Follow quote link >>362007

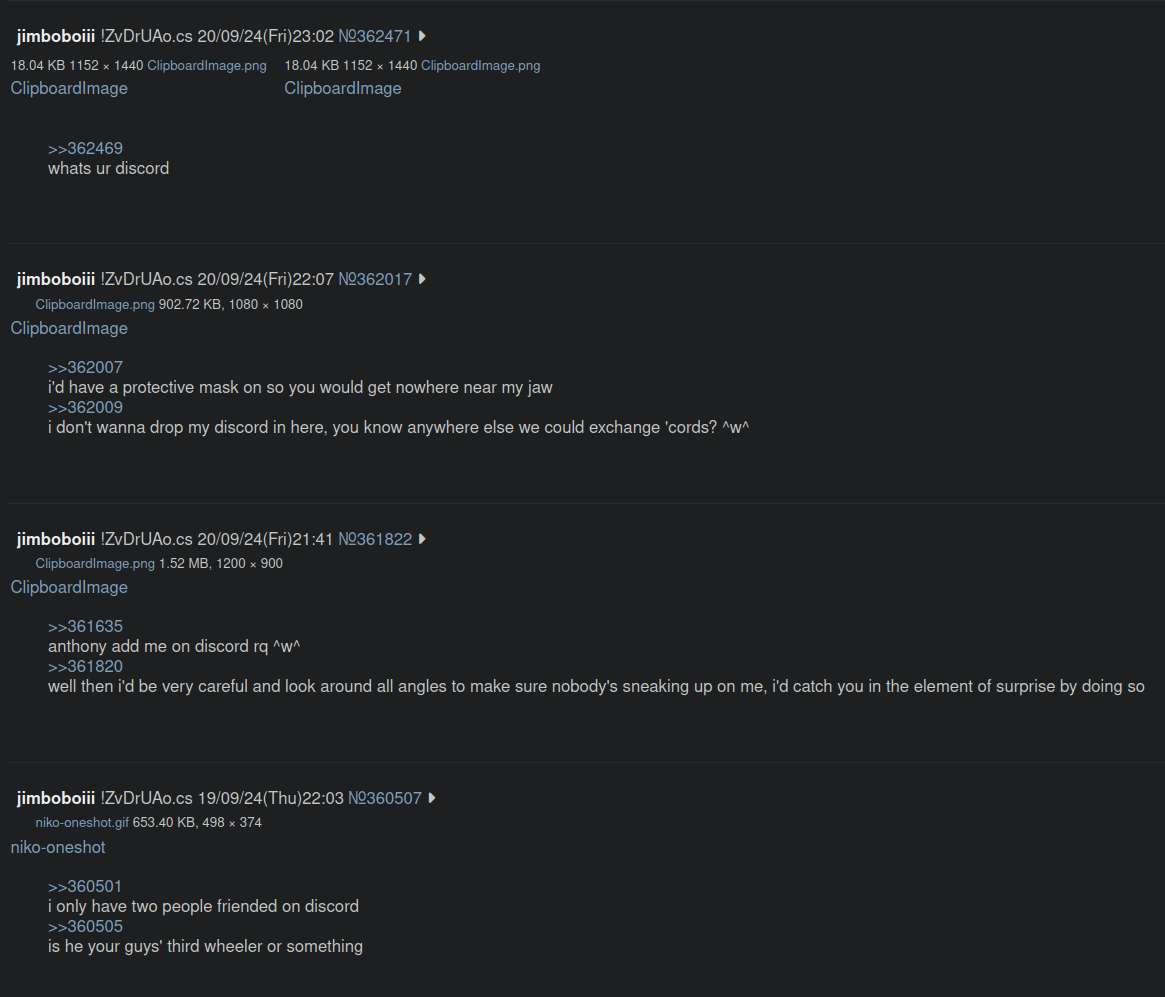[85, 368]
